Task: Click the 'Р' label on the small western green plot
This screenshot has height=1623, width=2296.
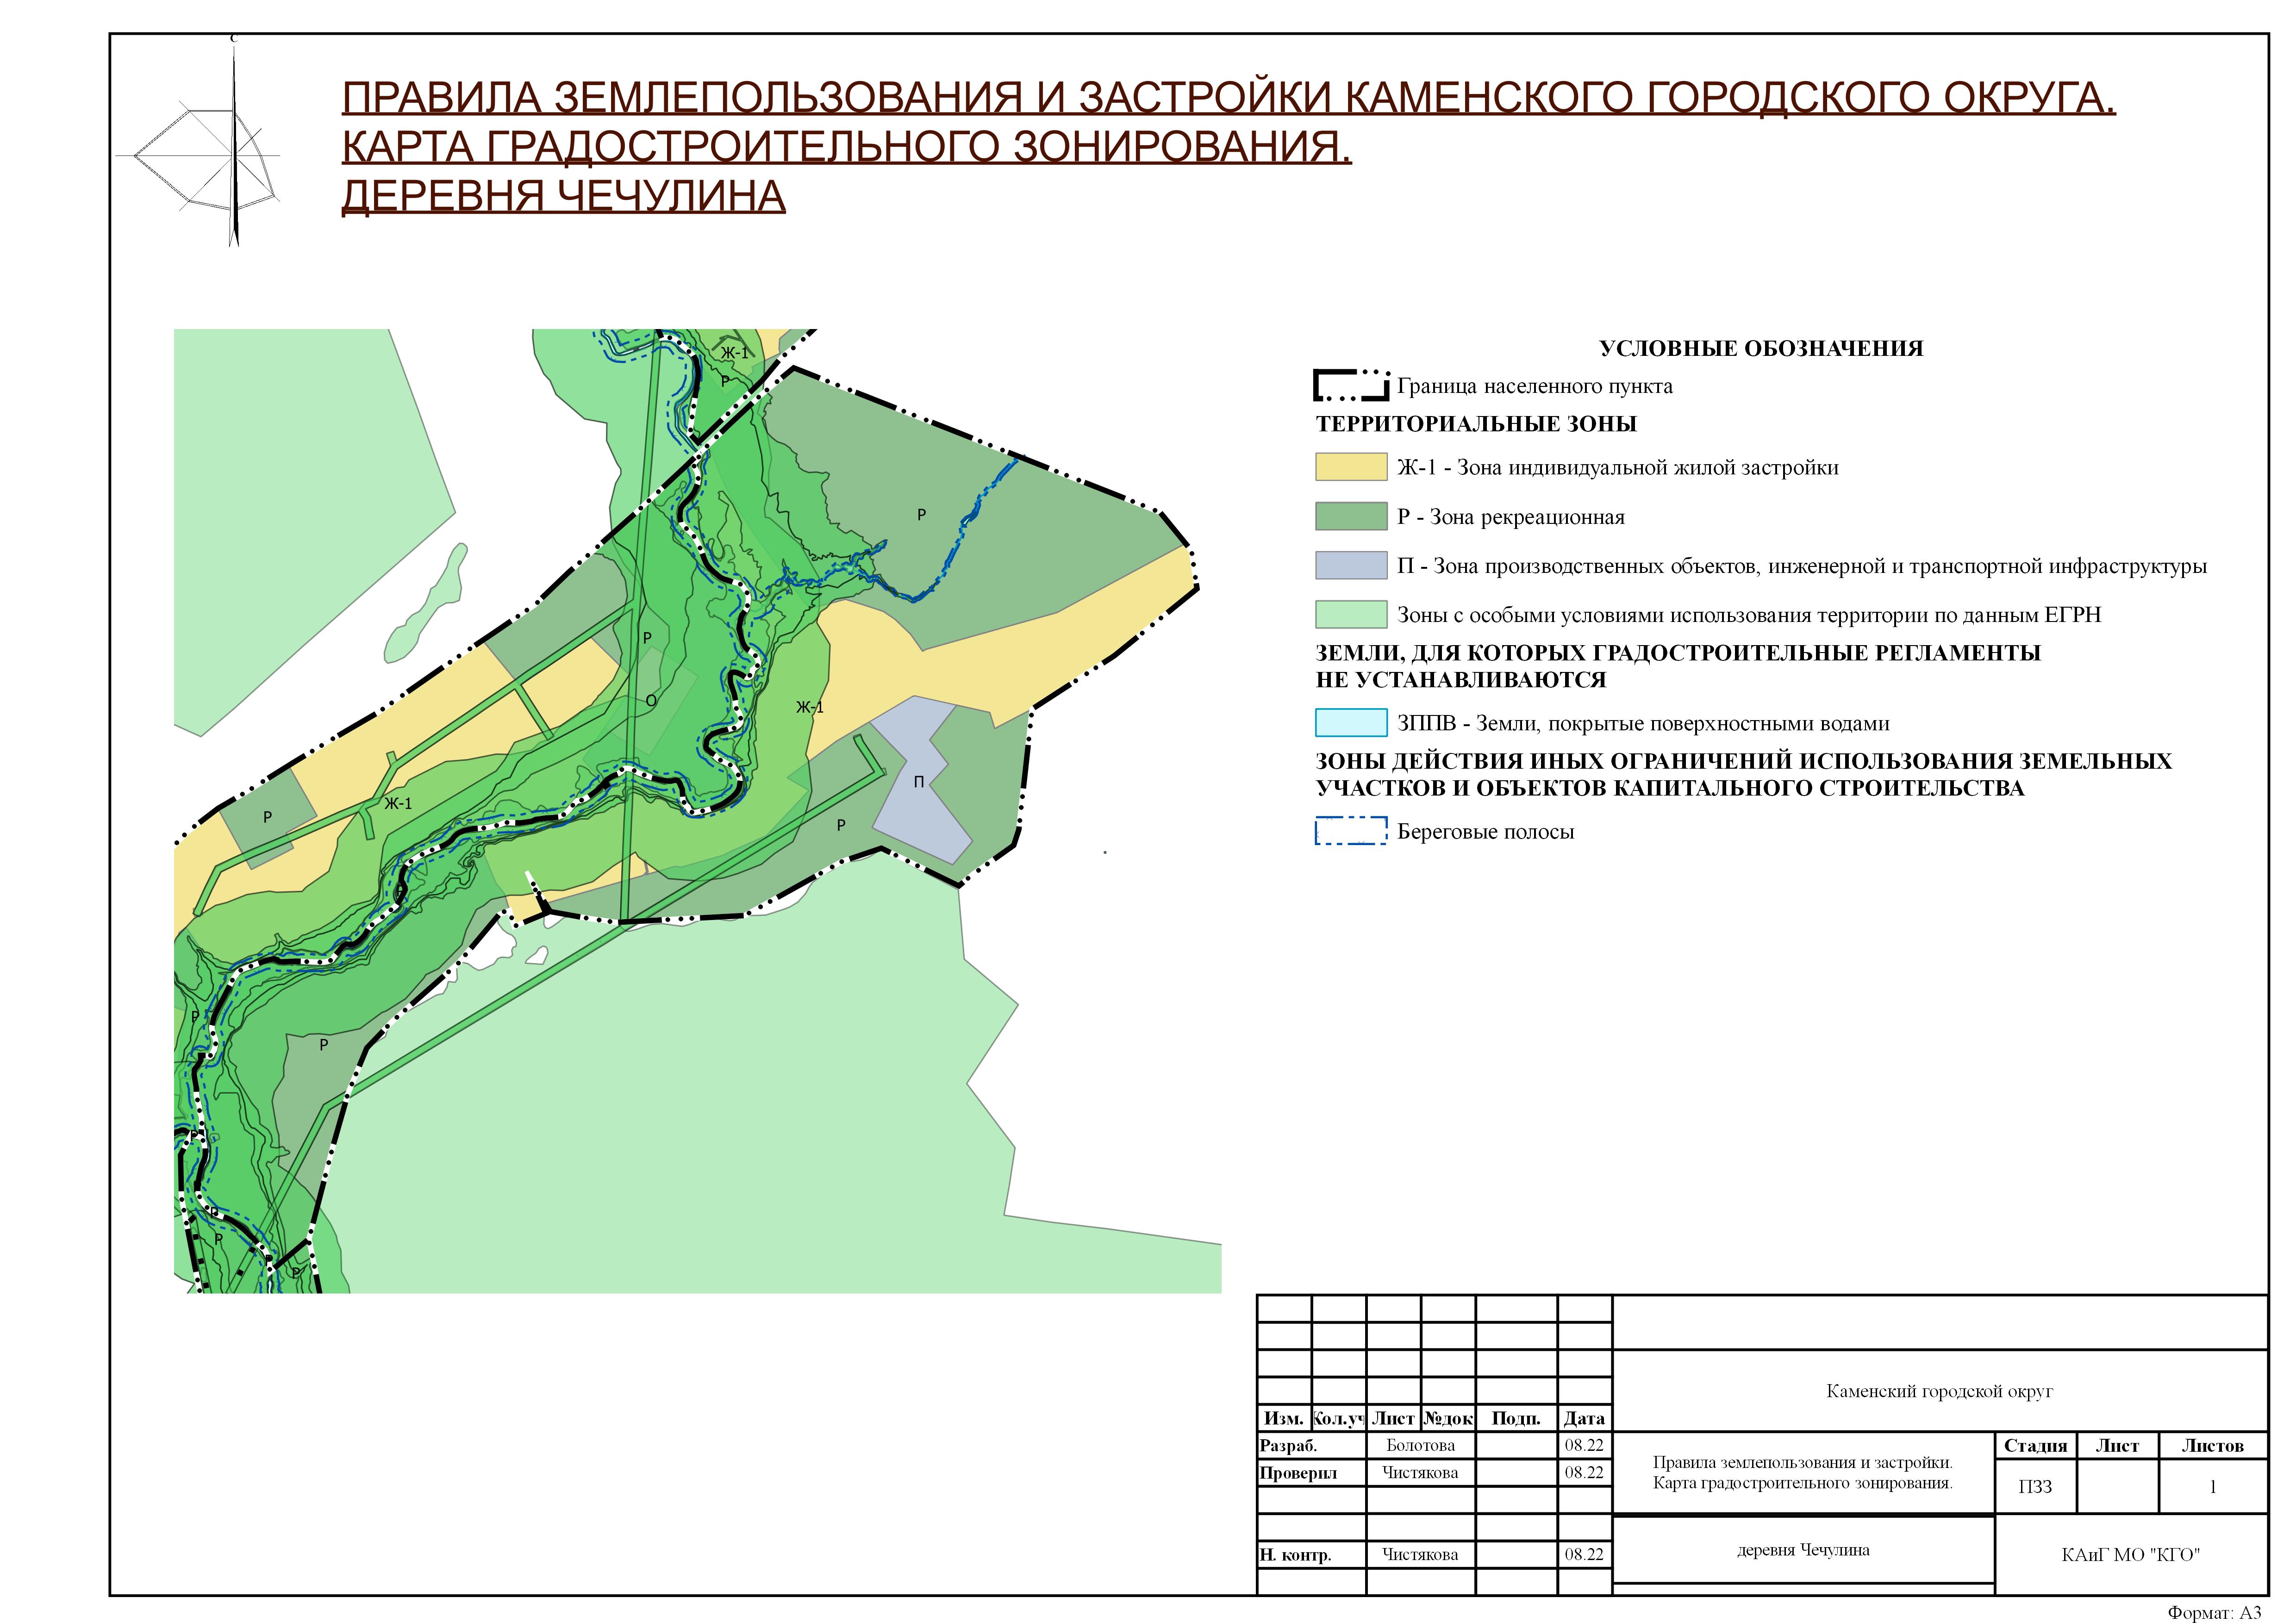Action: (267, 817)
